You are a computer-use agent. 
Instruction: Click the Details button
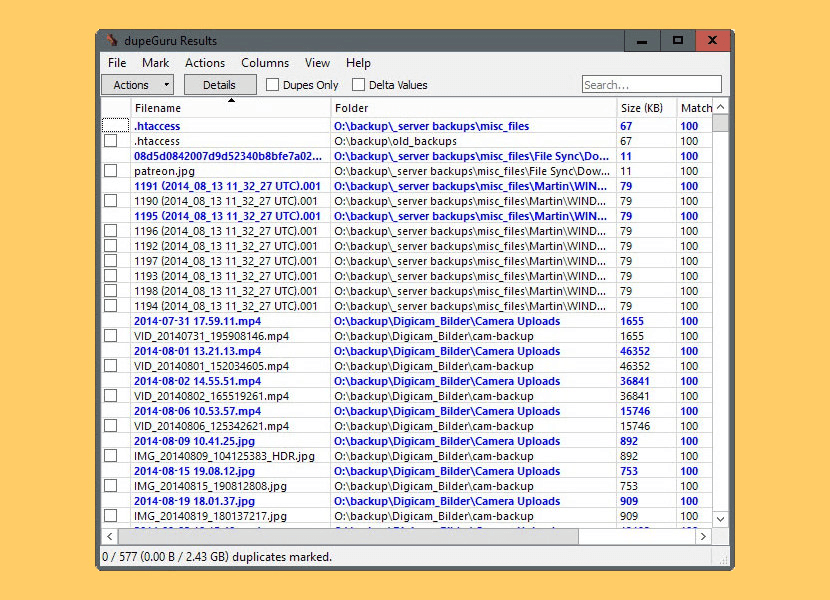220,85
